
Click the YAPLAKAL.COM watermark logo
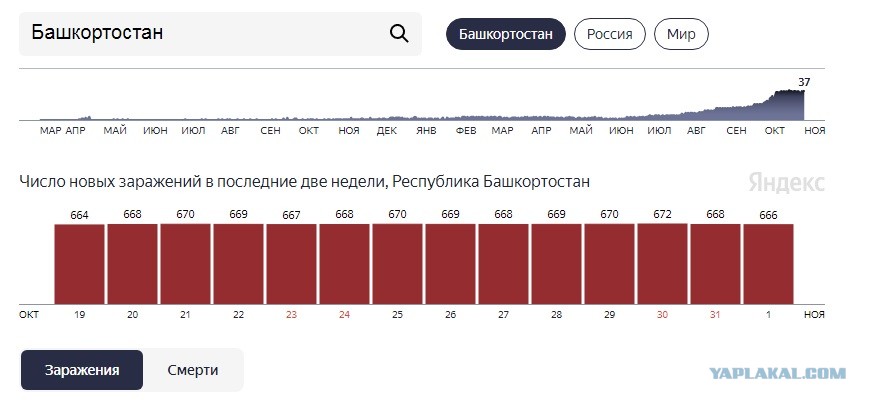777,373
